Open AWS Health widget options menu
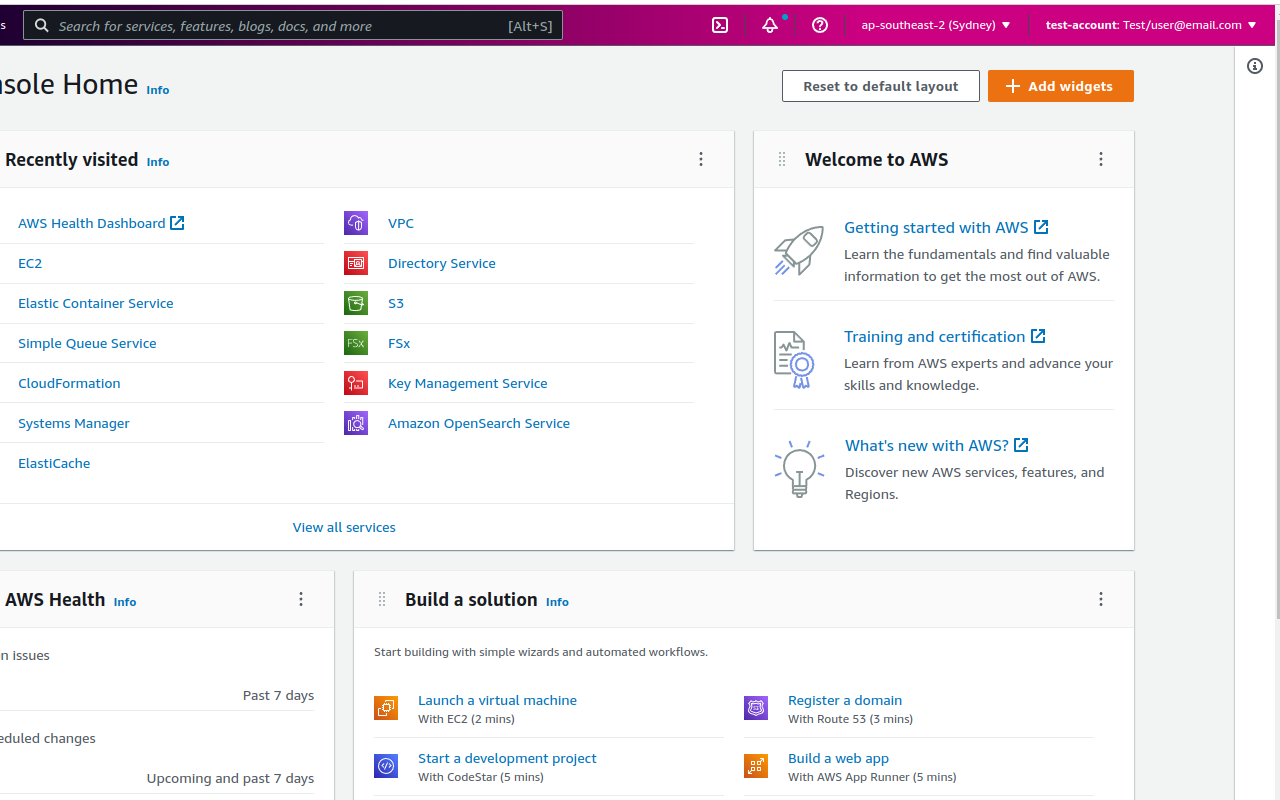This screenshot has height=800, width=1280. pos(301,599)
